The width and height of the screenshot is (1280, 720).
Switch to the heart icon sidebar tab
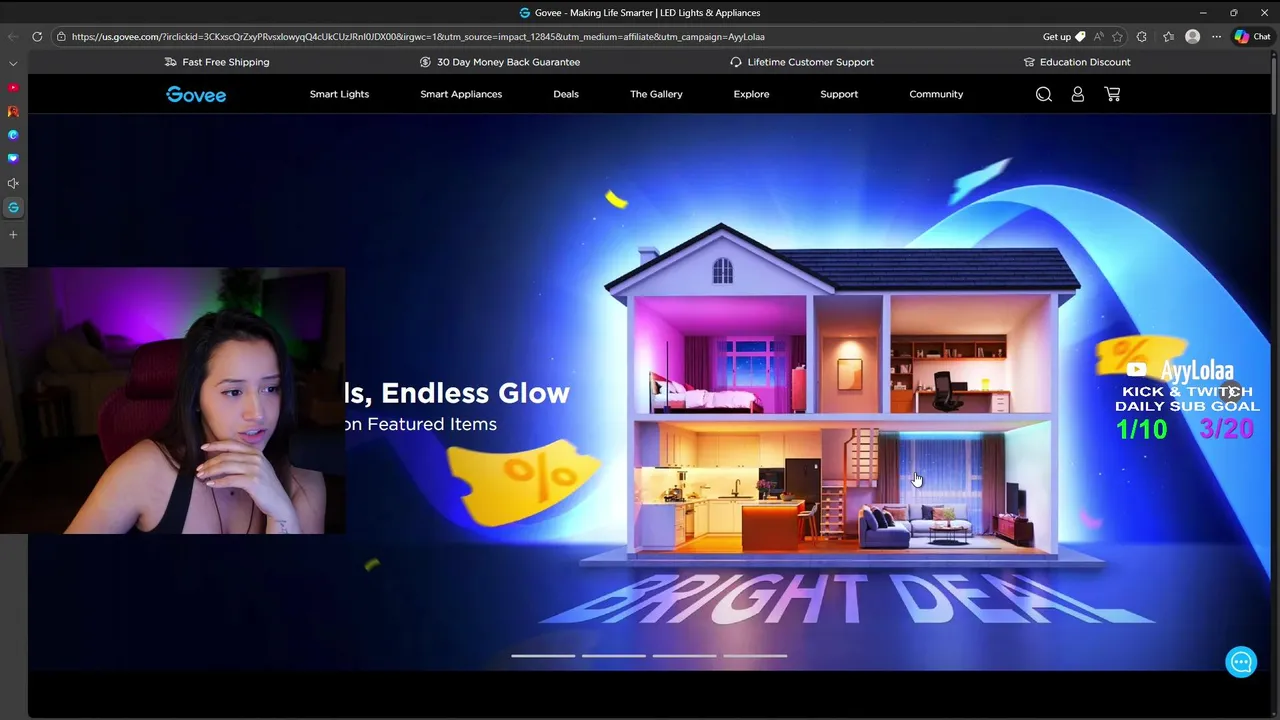click(13, 159)
